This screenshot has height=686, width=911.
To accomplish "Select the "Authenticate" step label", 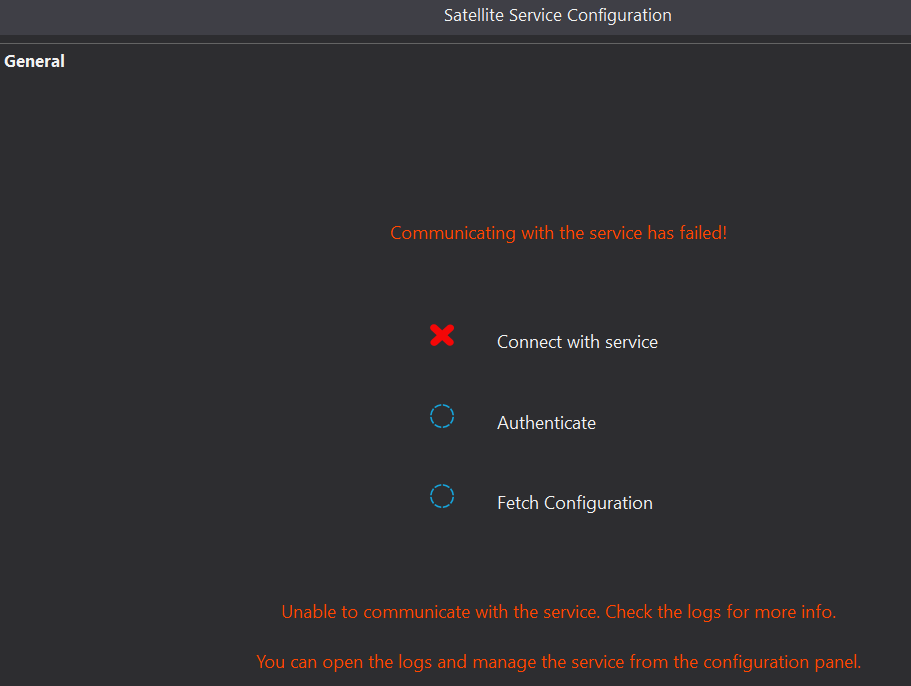I will coord(546,423).
